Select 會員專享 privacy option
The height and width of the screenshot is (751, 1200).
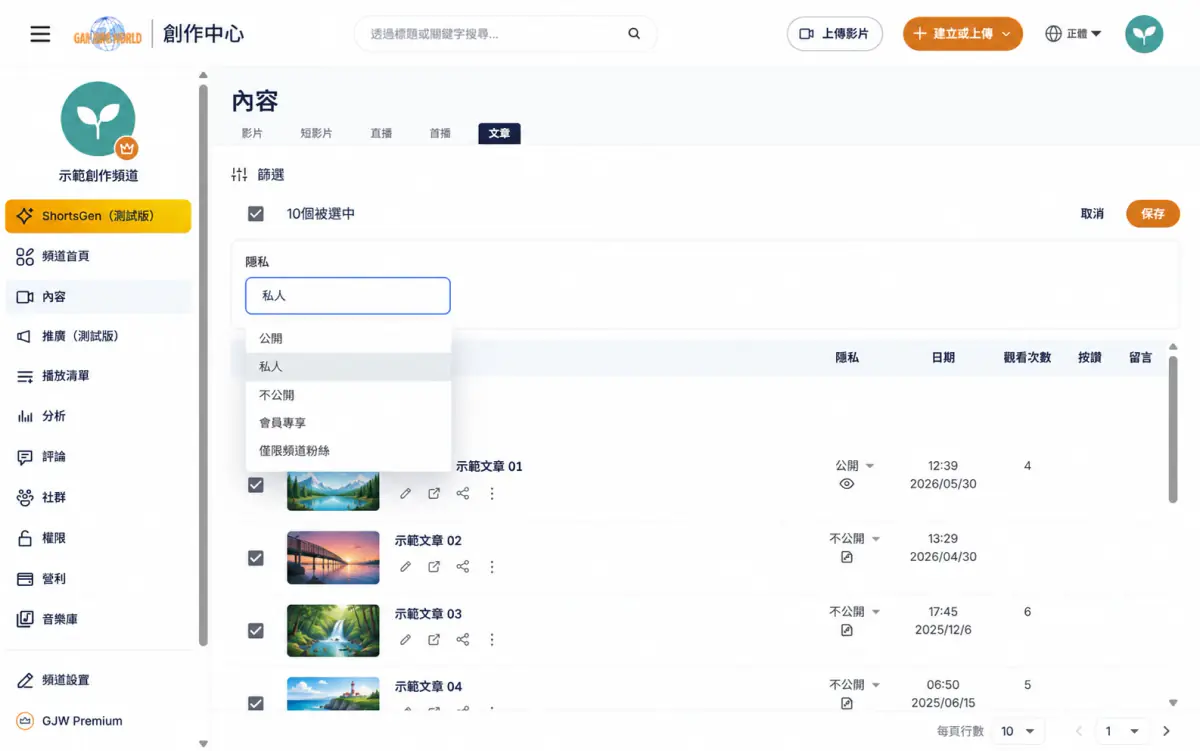click(348, 423)
